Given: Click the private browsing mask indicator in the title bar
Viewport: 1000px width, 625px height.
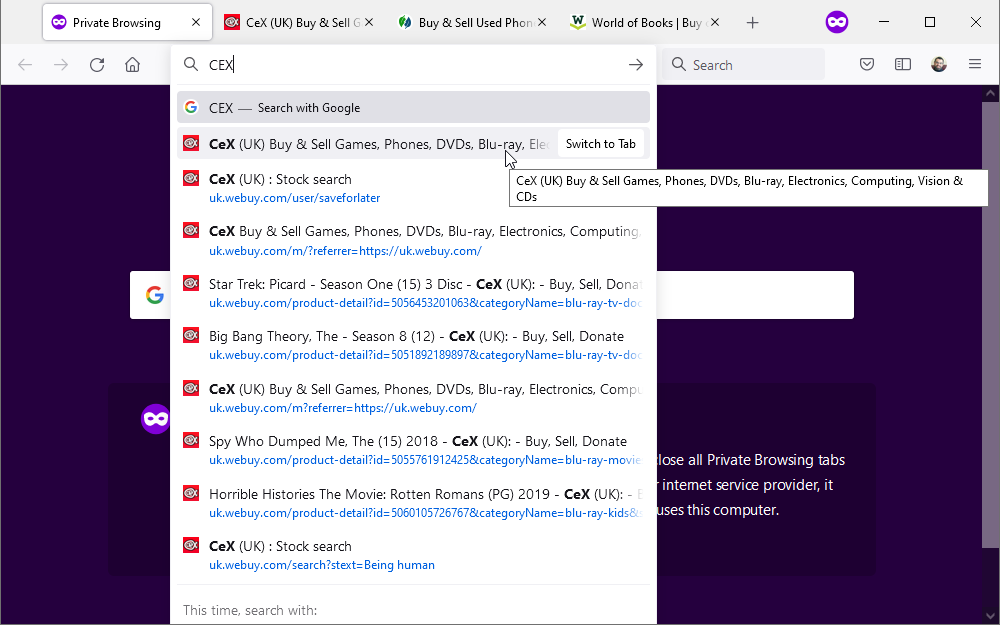Looking at the screenshot, I should tap(837, 22).
